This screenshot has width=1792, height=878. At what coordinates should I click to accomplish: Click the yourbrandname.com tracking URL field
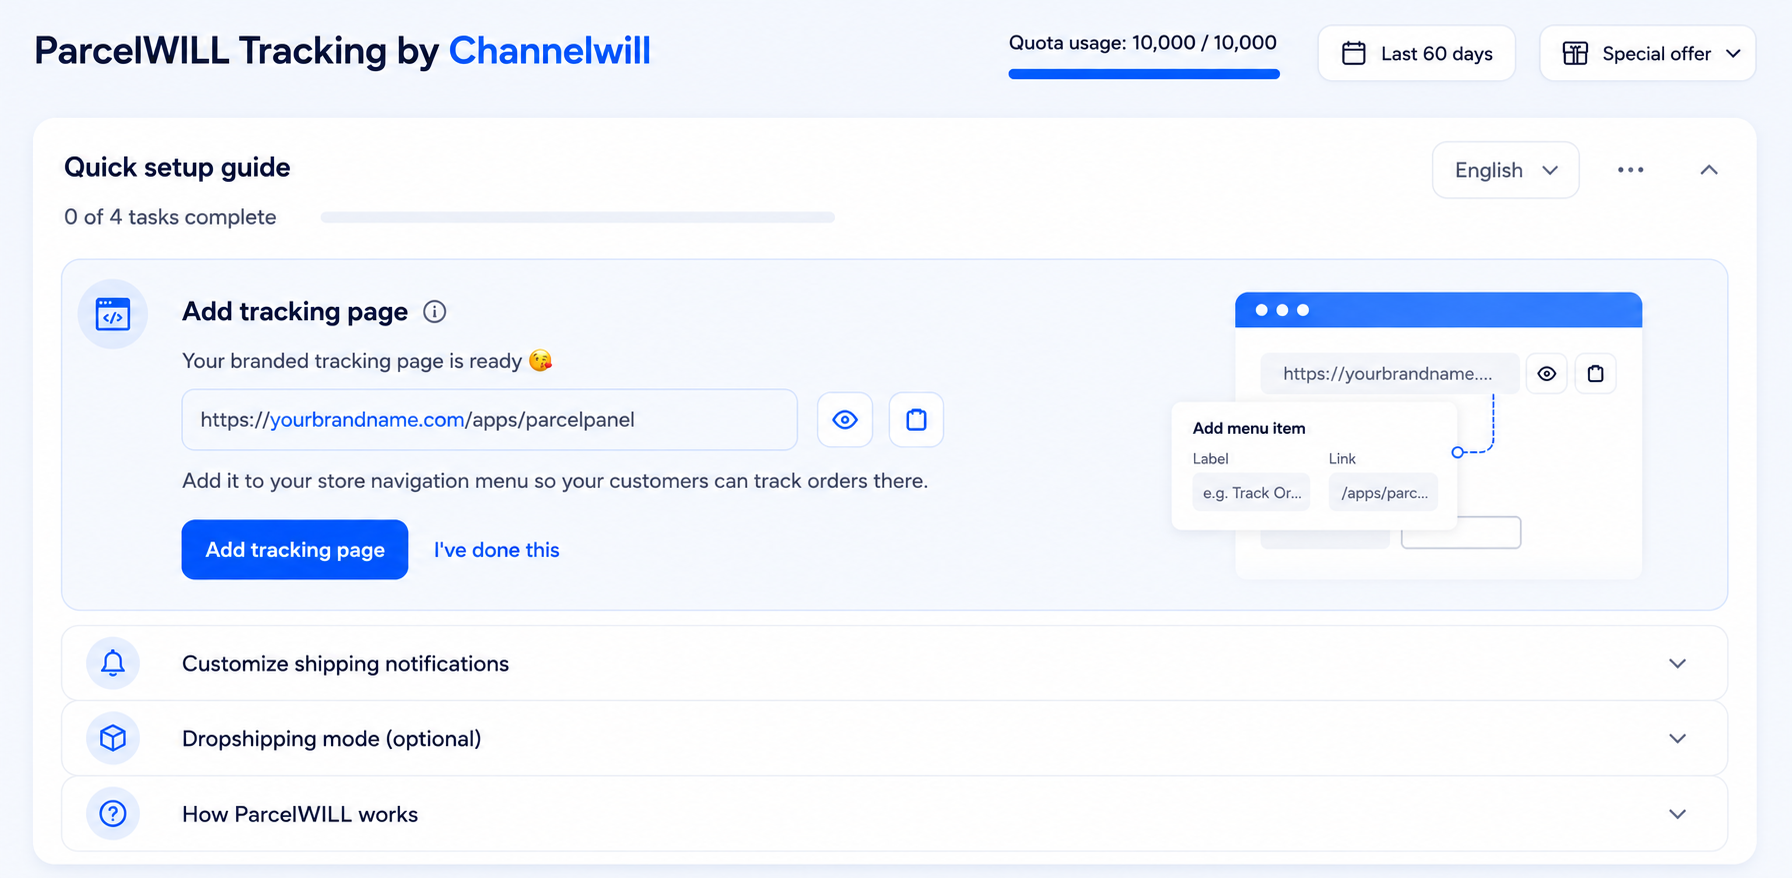[x=490, y=420]
